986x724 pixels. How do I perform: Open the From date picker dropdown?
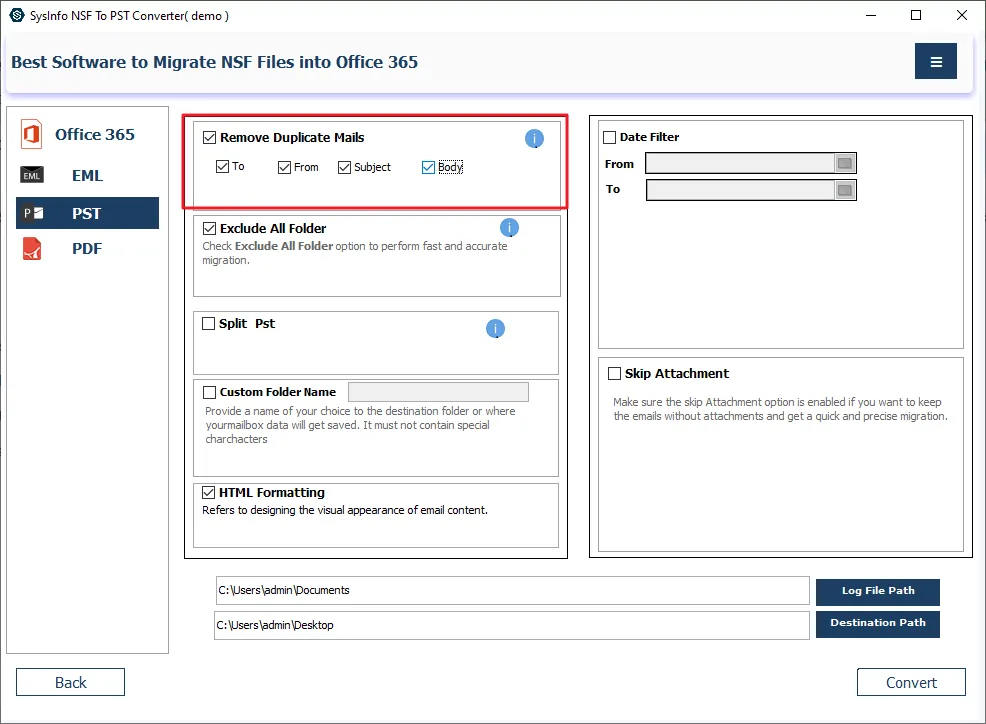tap(845, 164)
